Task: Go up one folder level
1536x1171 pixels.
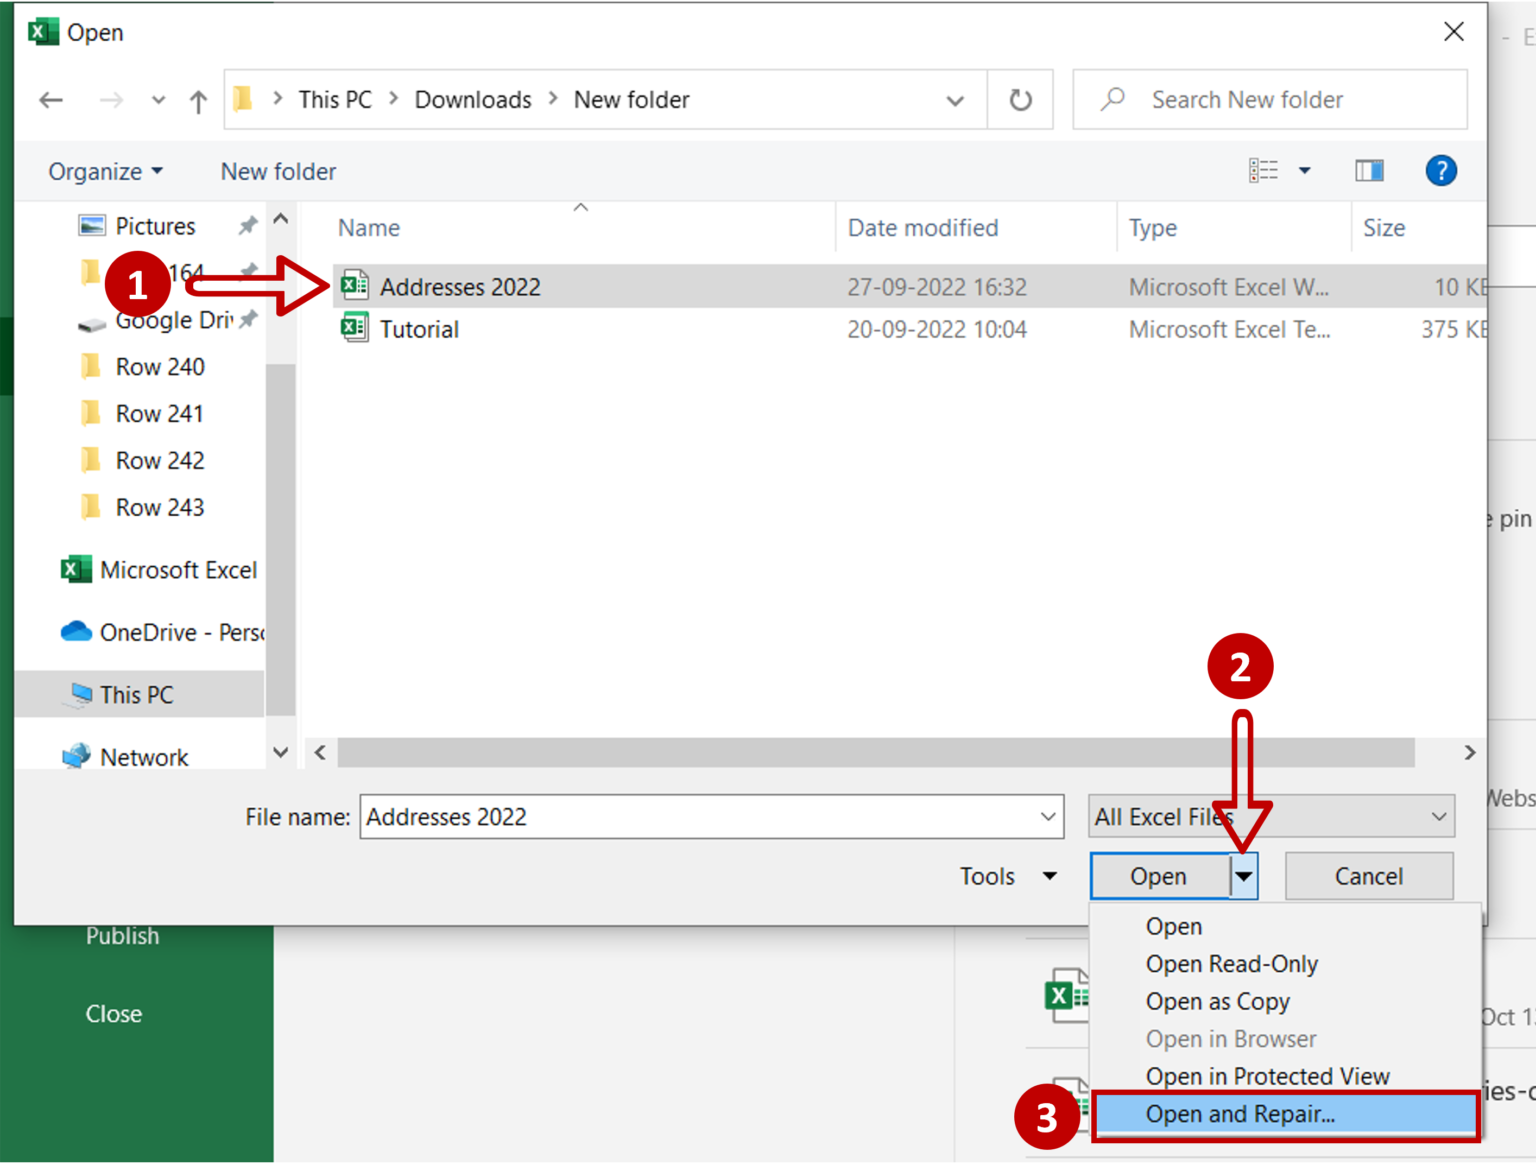Action: [198, 99]
